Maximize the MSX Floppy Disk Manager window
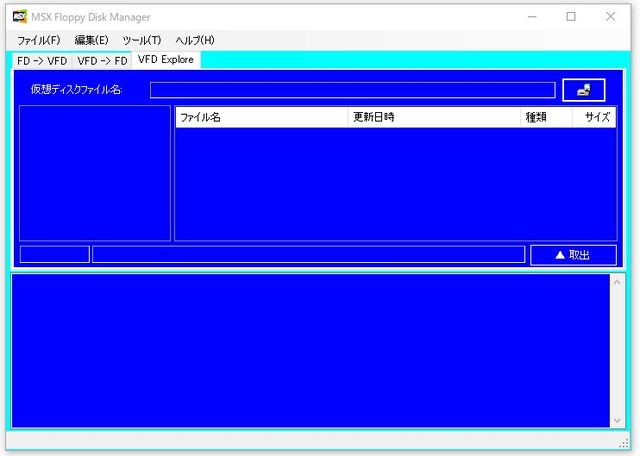This screenshot has width=640, height=456. pos(571,17)
